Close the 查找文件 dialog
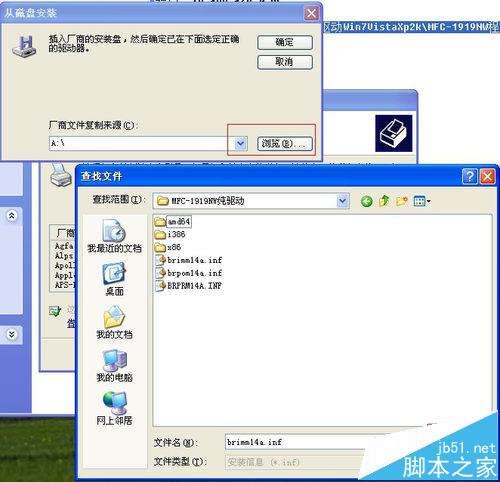 (x=487, y=176)
